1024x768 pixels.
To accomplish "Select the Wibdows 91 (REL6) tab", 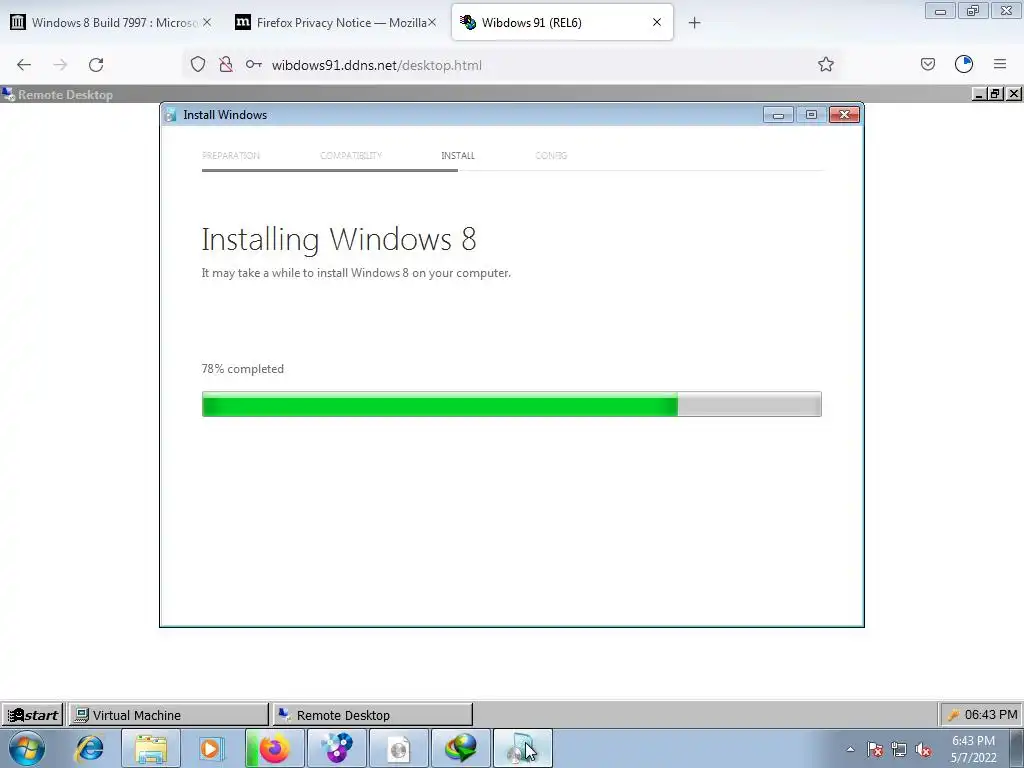I will (562, 22).
